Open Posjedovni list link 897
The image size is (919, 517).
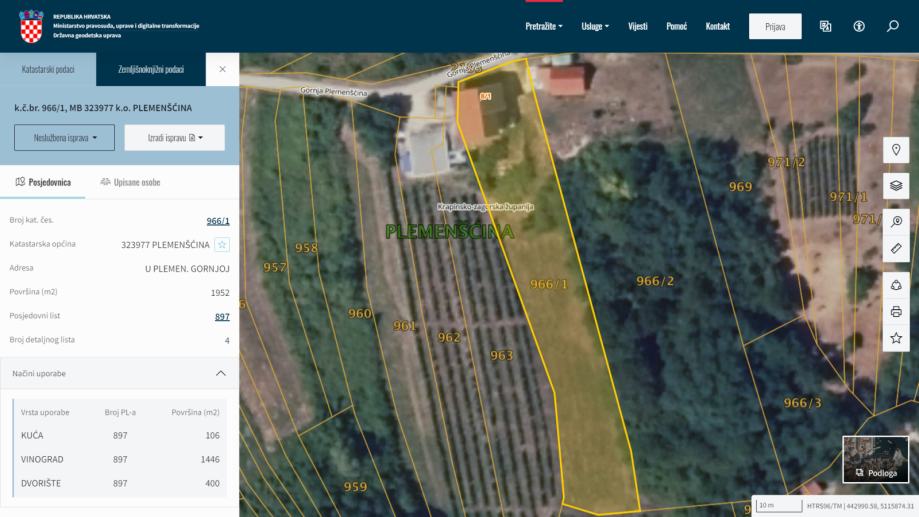(222, 317)
